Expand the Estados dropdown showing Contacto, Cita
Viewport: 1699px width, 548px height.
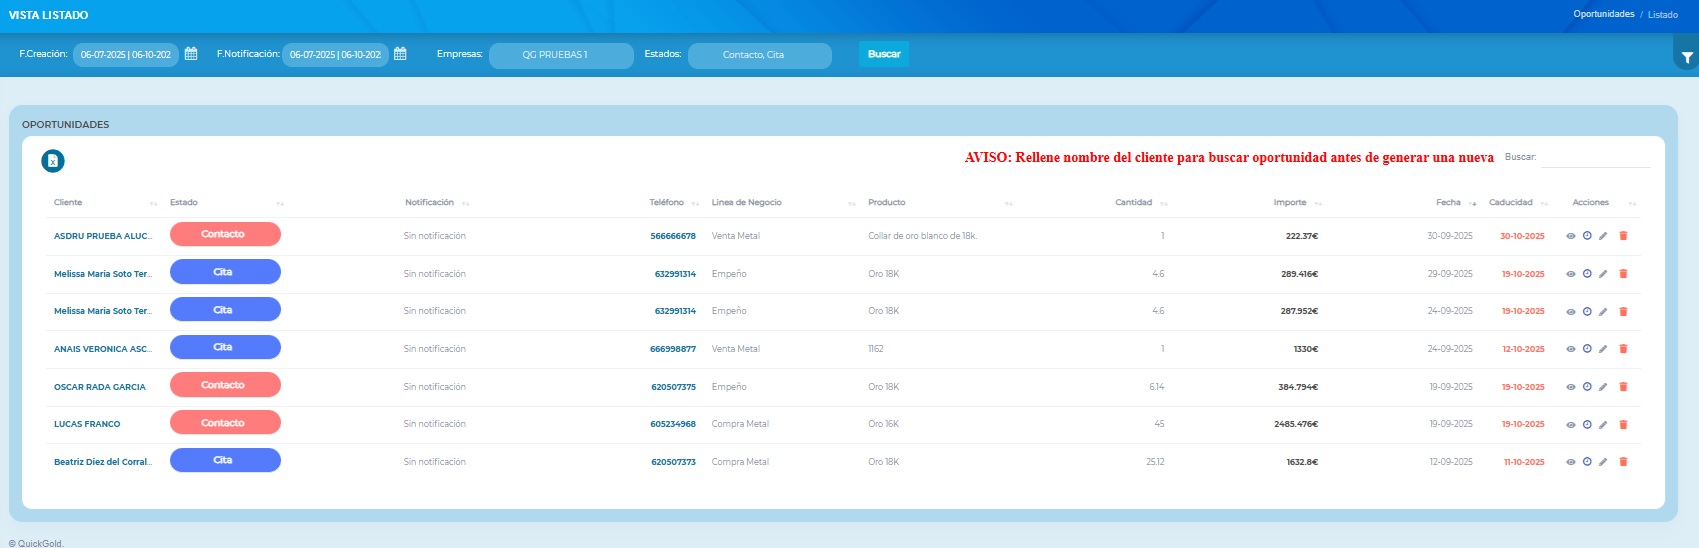tap(759, 55)
